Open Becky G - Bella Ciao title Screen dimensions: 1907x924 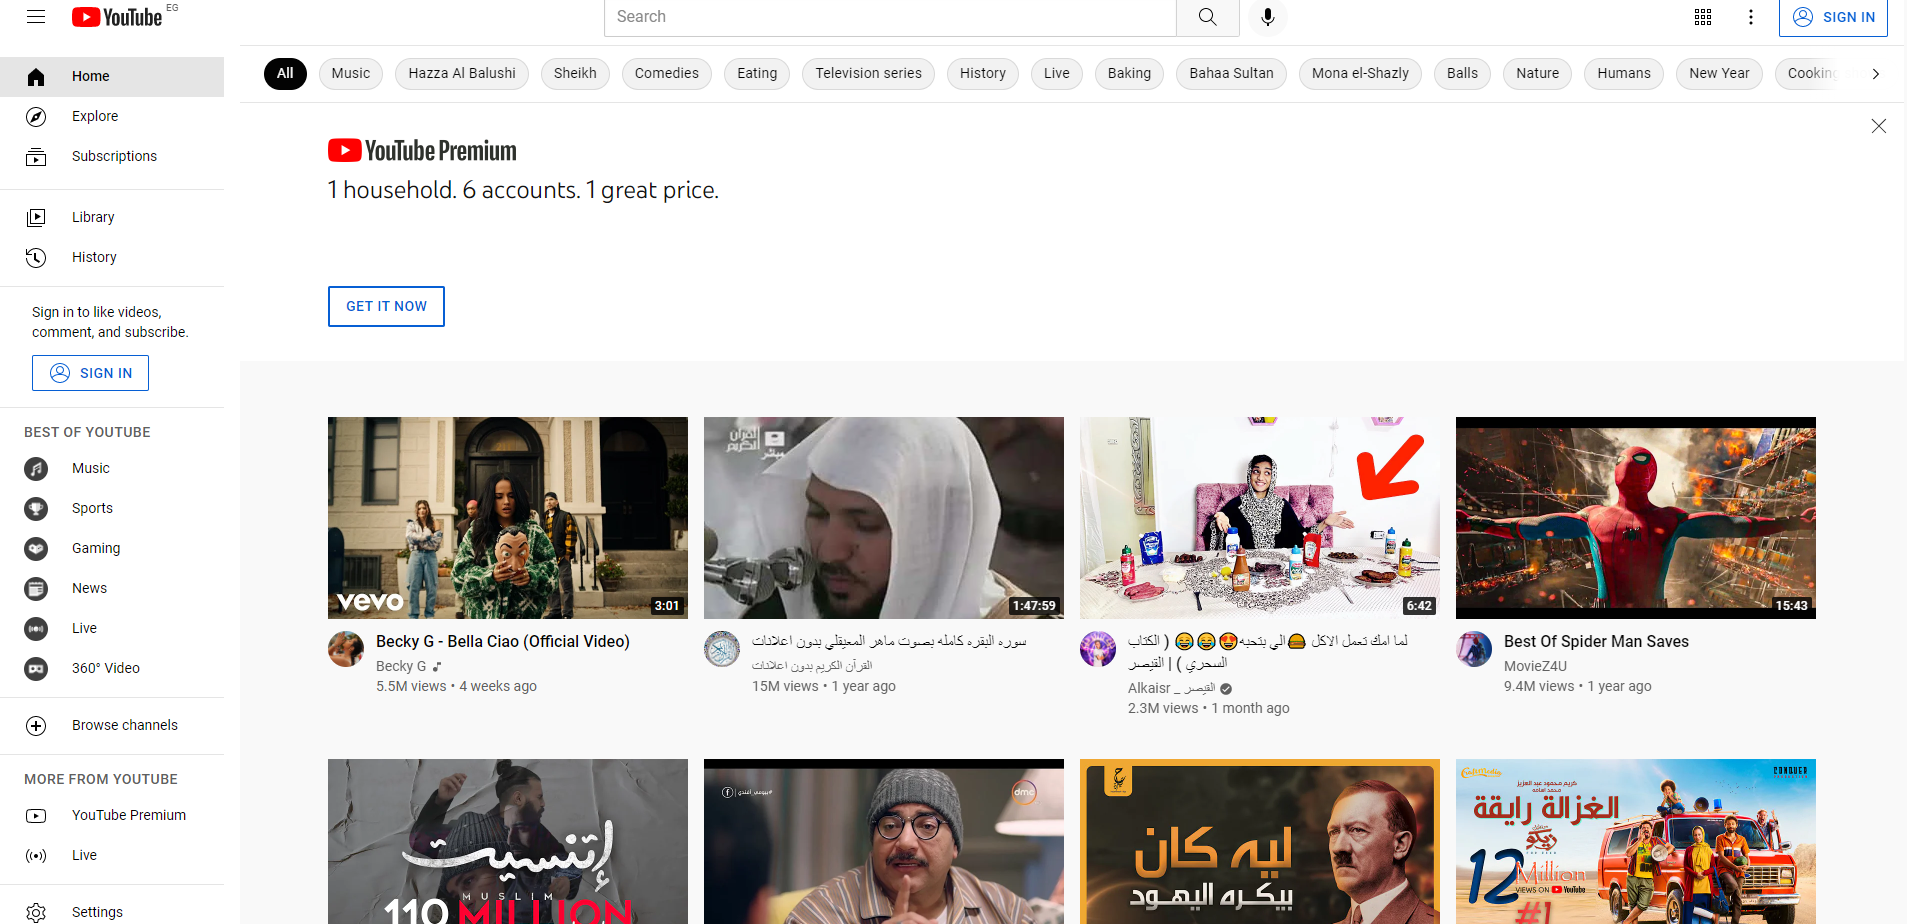(x=503, y=642)
